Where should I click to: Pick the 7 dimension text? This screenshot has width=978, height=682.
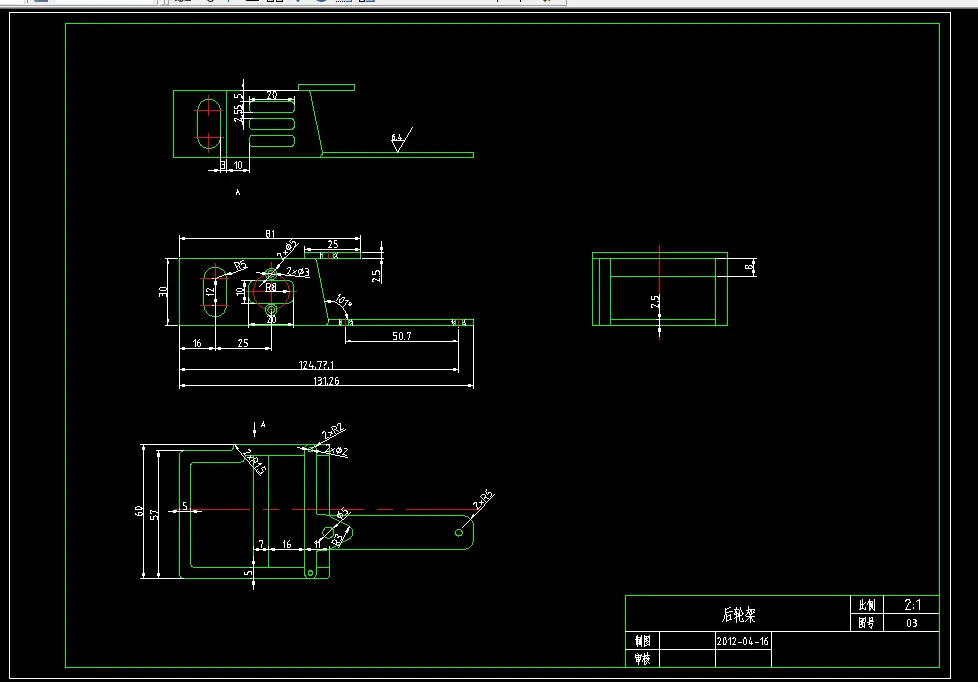(261, 544)
